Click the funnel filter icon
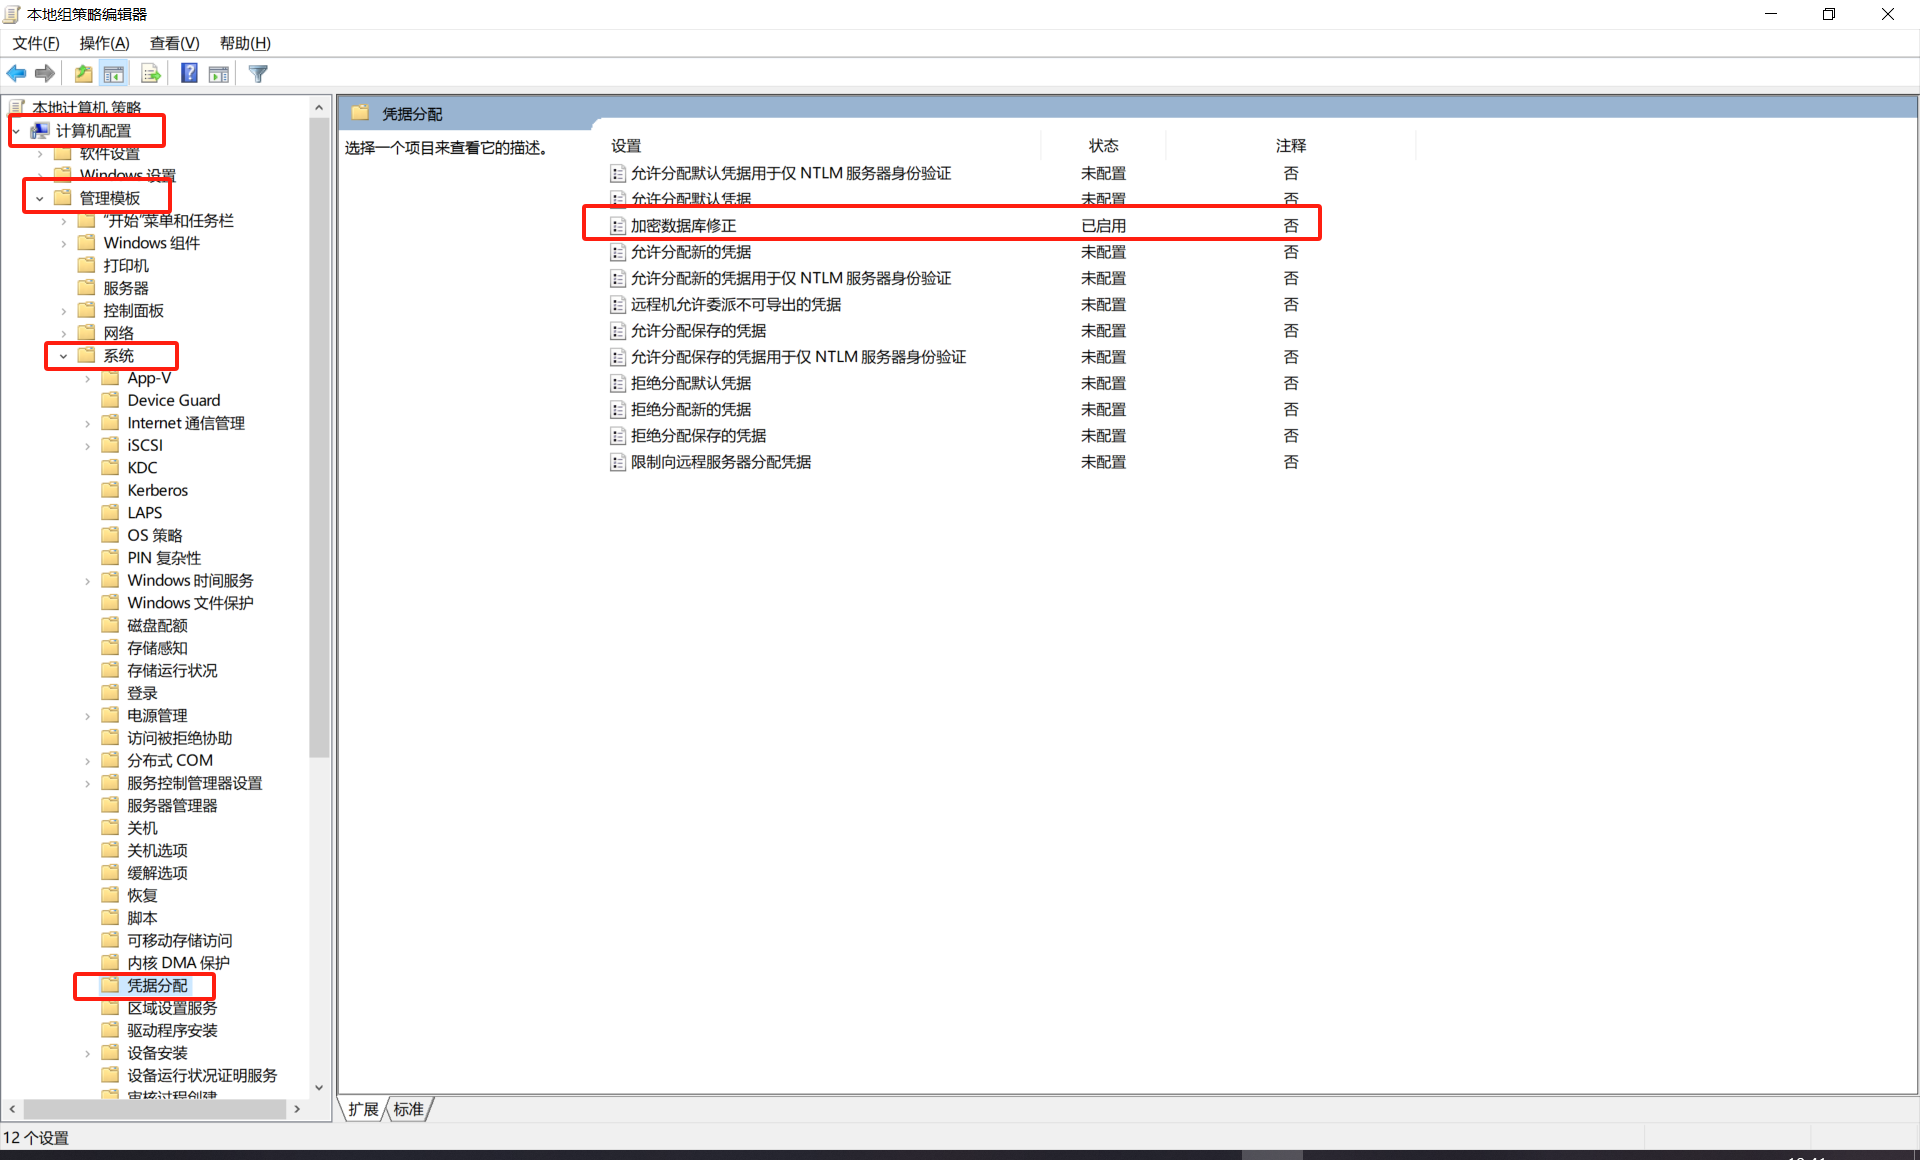The height and width of the screenshot is (1160, 1920). pyautogui.click(x=258, y=74)
